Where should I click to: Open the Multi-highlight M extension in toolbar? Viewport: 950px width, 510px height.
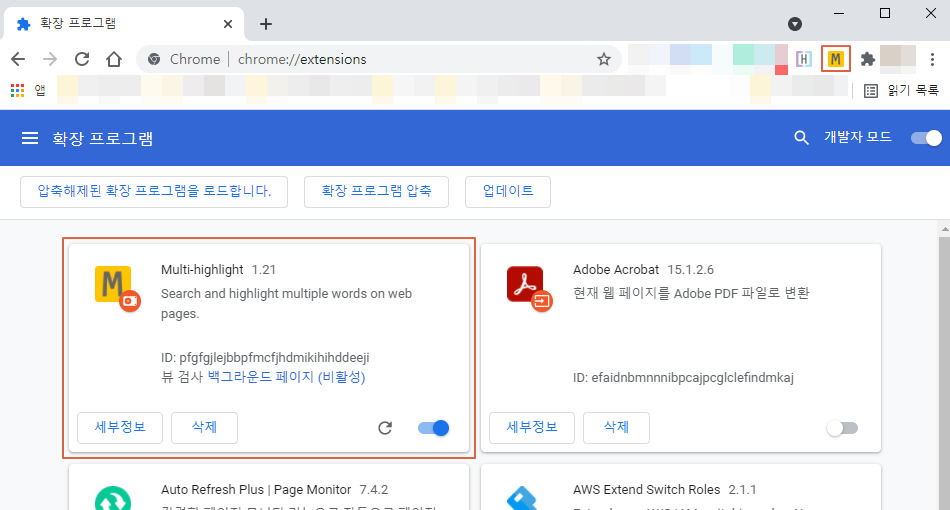835,59
